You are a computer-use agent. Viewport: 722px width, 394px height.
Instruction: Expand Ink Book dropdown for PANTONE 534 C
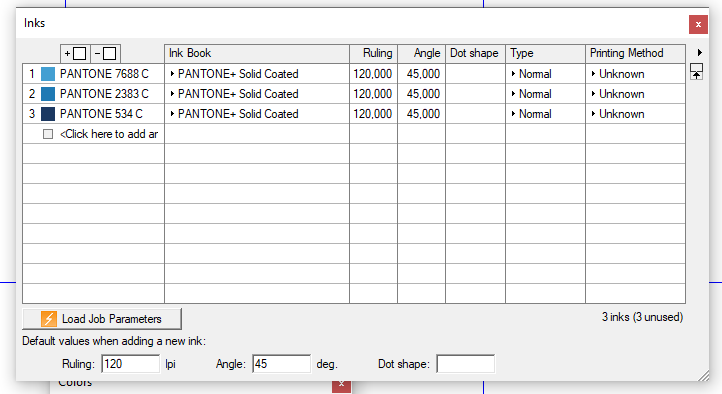pyautogui.click(x=172, y=114)
